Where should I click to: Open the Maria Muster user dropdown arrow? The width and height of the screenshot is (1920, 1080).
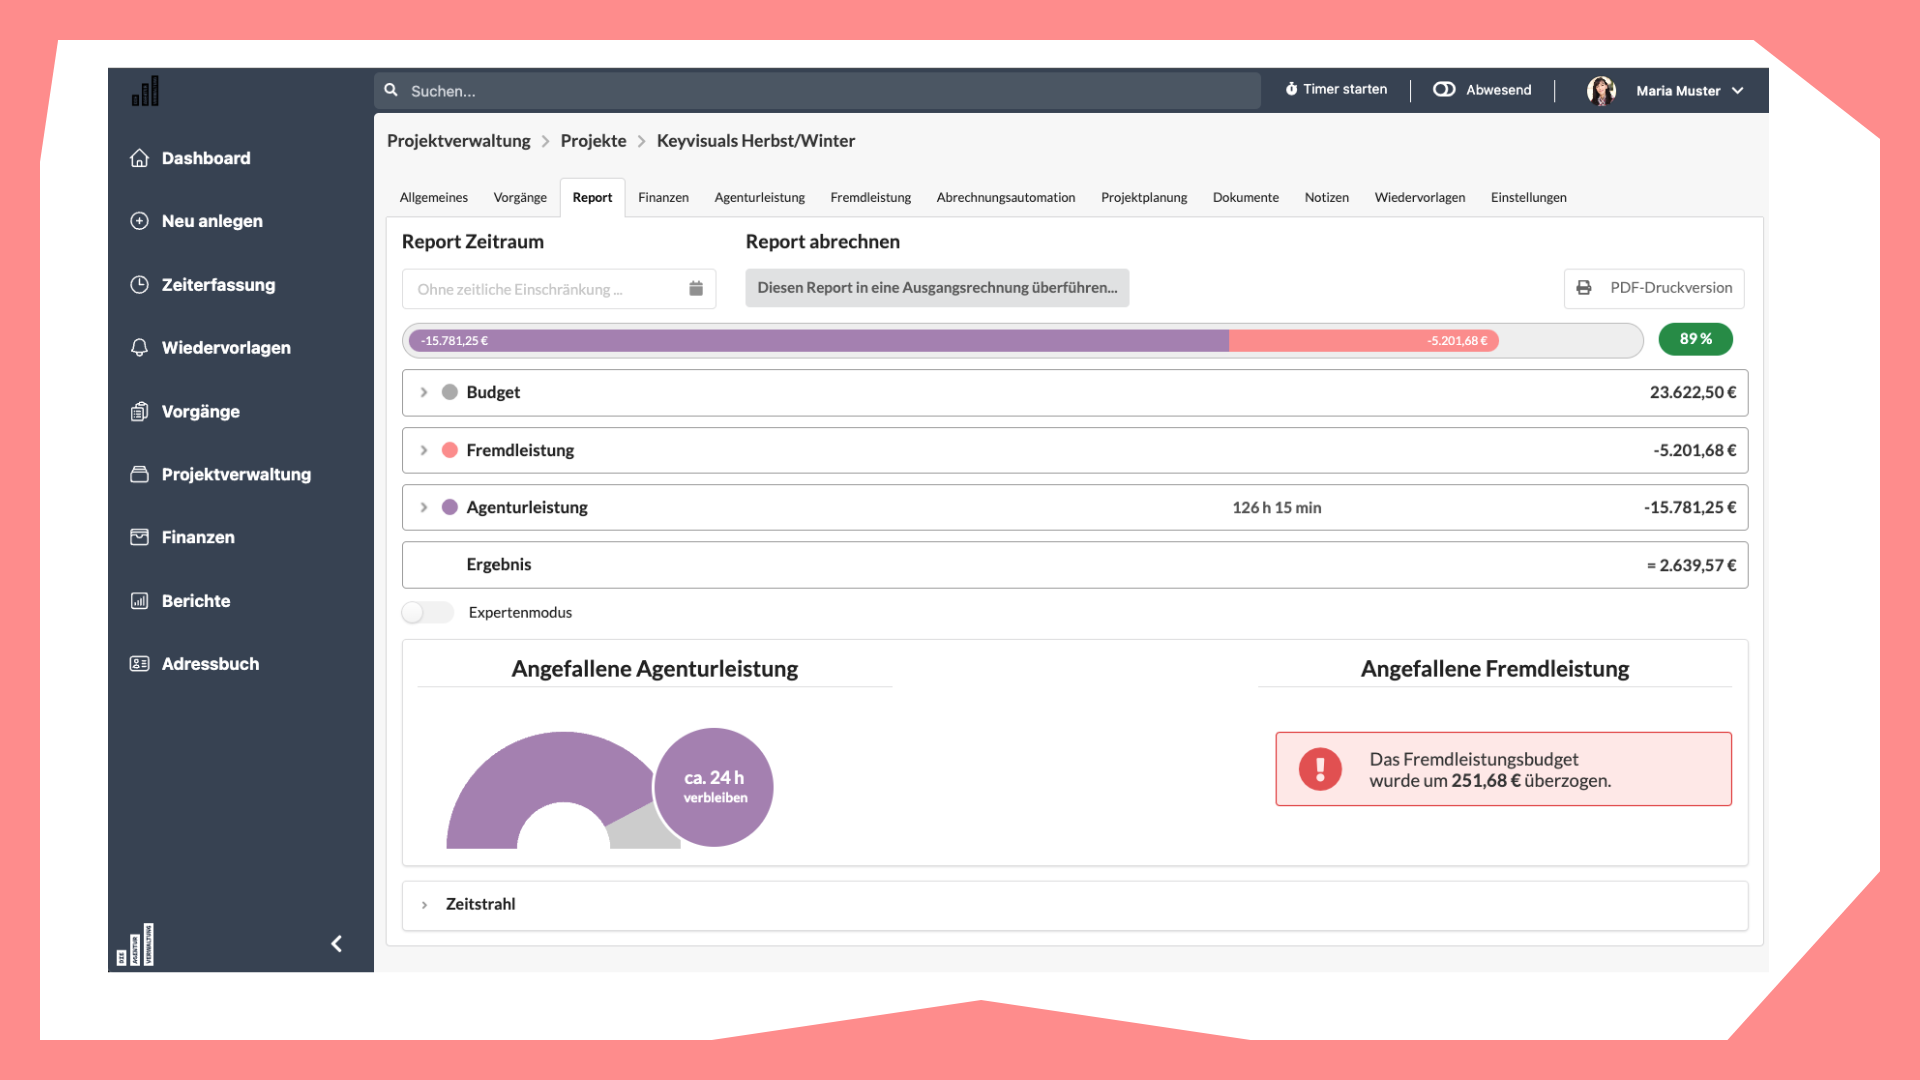pyautogui.click(x=1738, y=90)
